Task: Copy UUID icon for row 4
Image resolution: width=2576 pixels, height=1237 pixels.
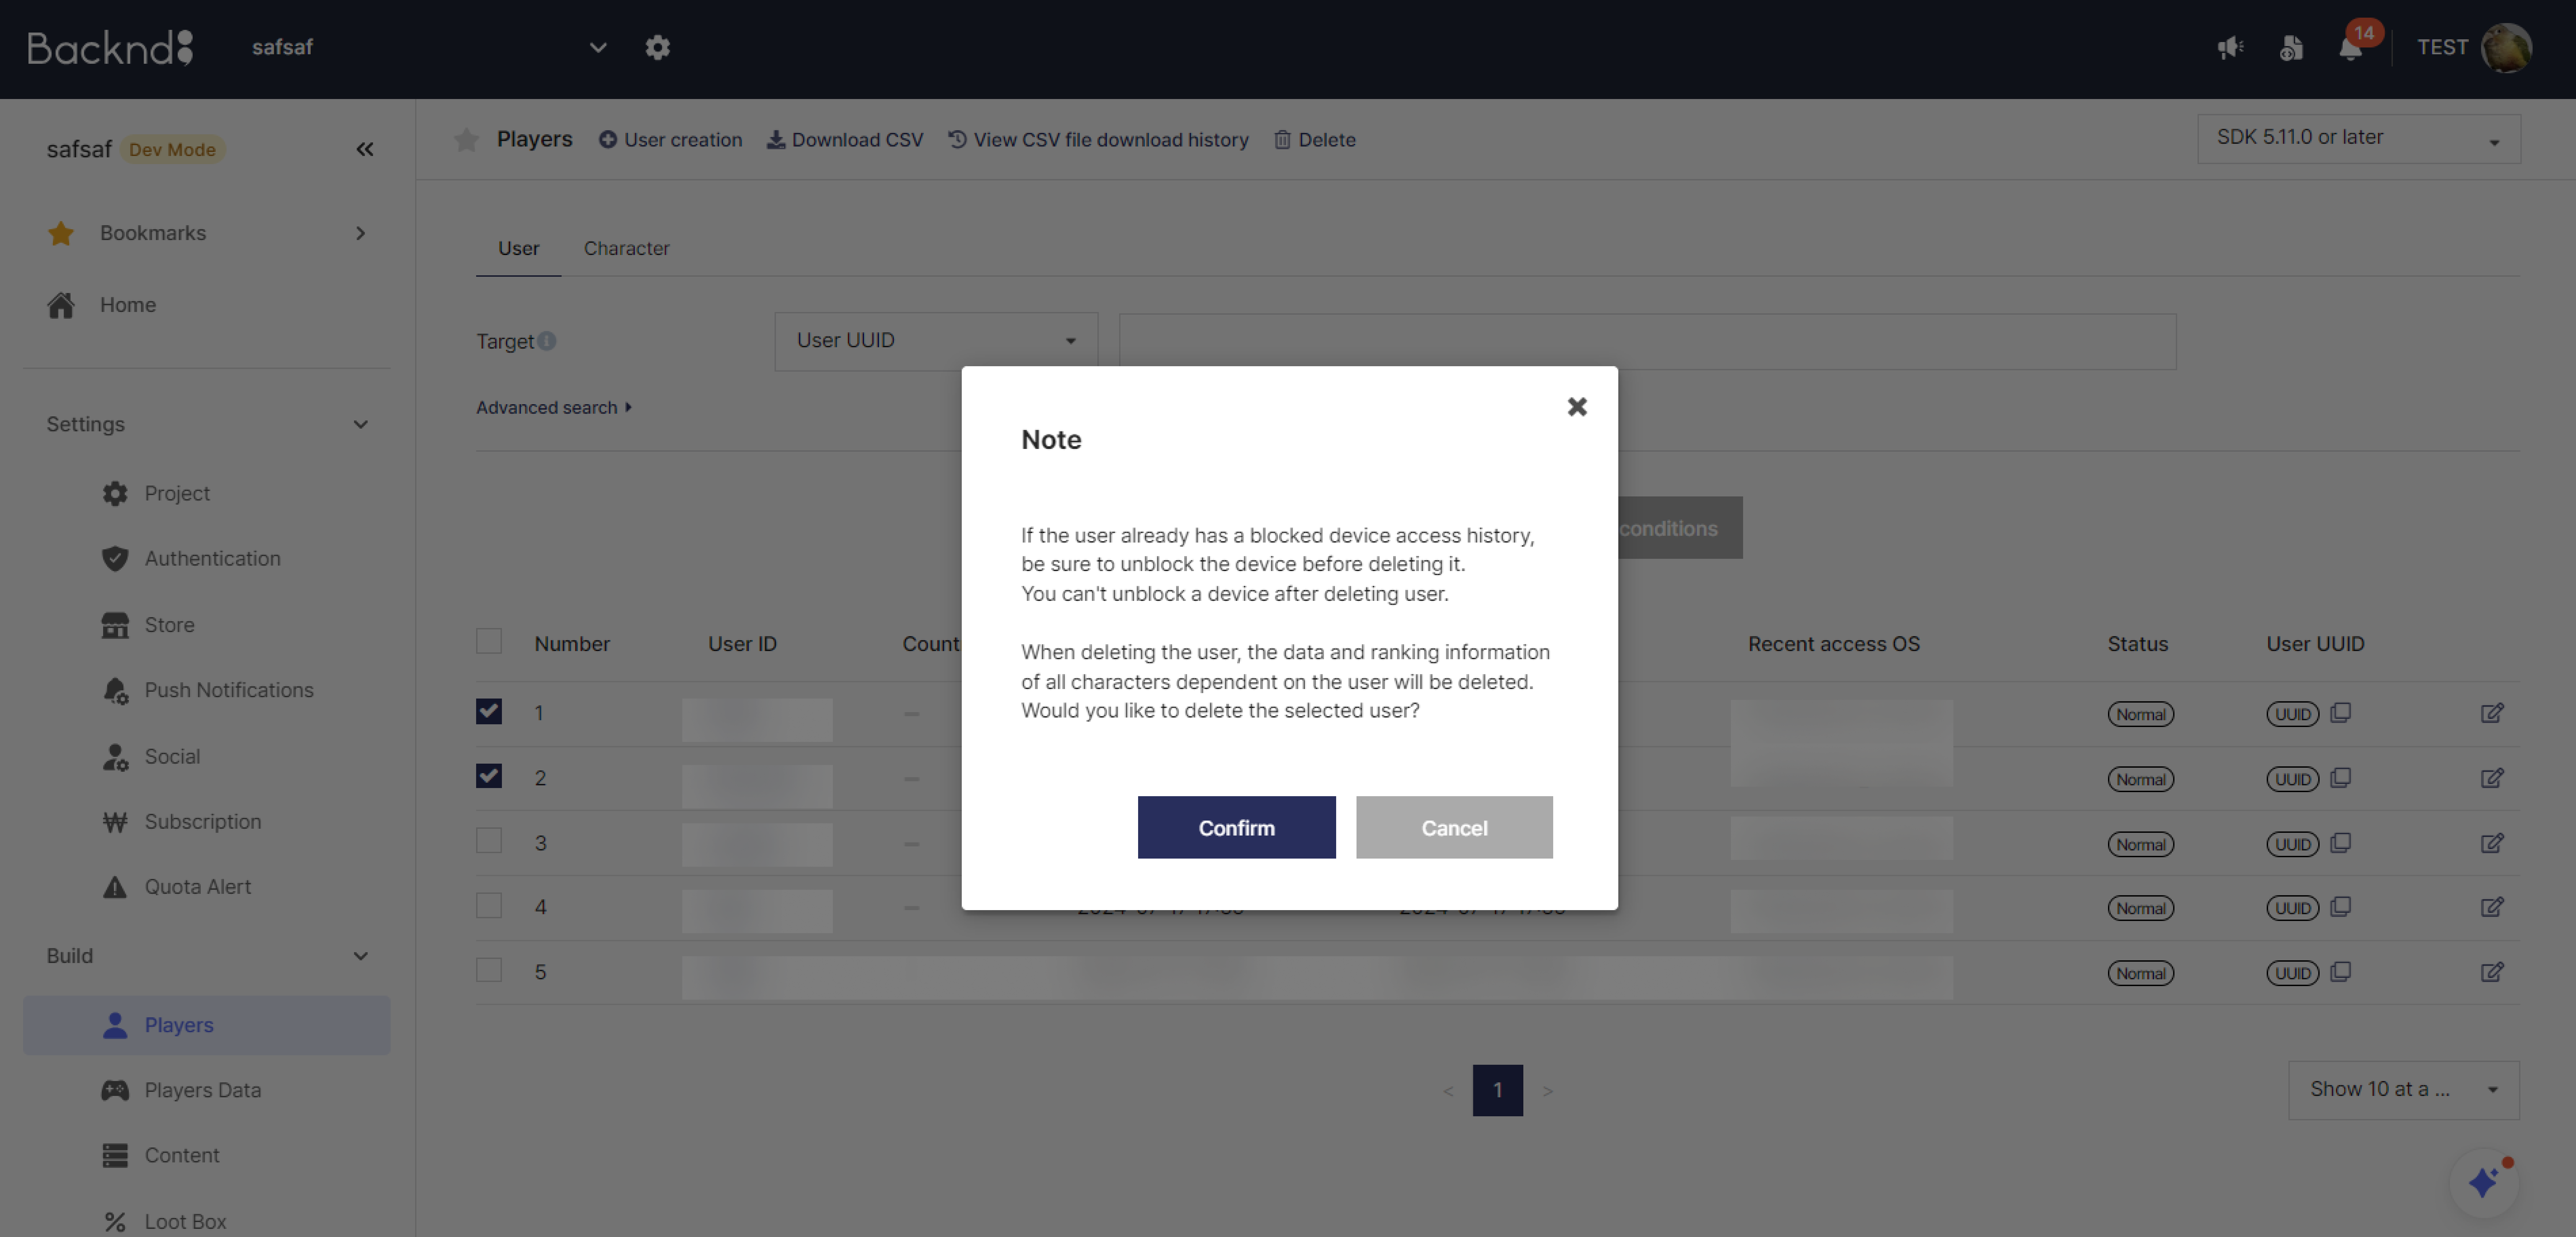Action: pyautogui.click(x=2340, y=907)
